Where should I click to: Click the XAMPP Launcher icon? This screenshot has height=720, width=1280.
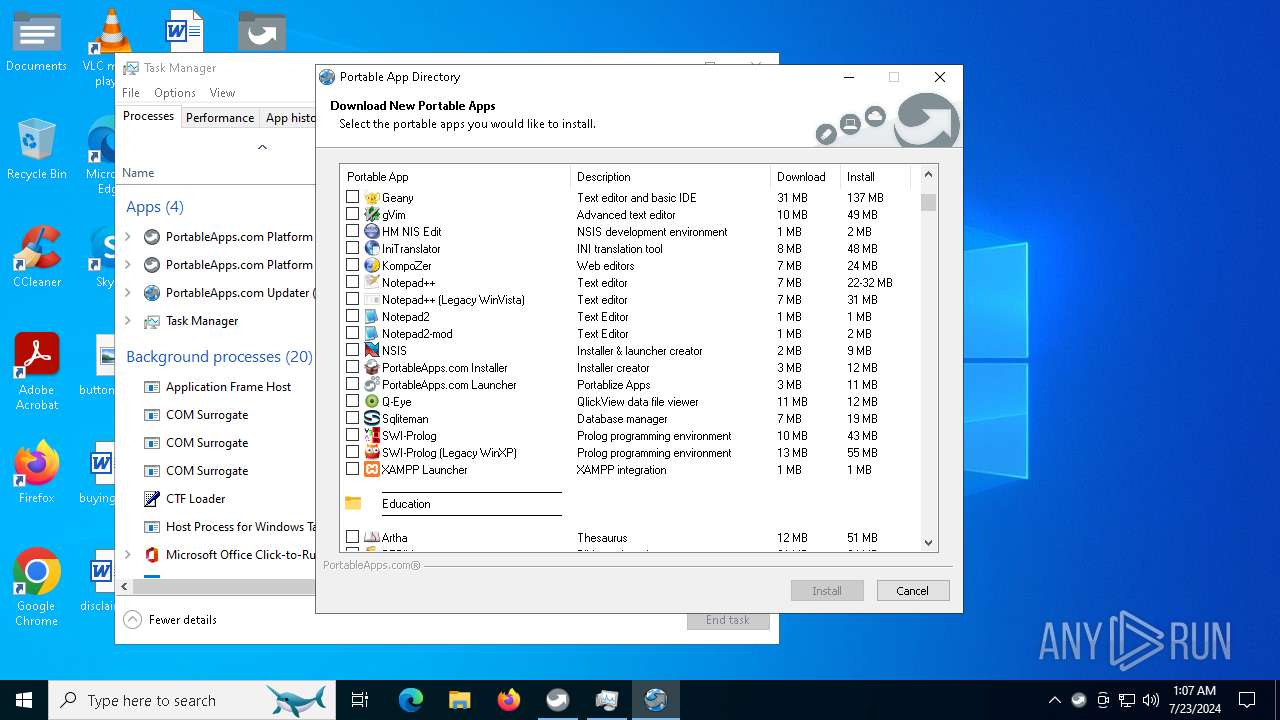(x=372, y=470)
